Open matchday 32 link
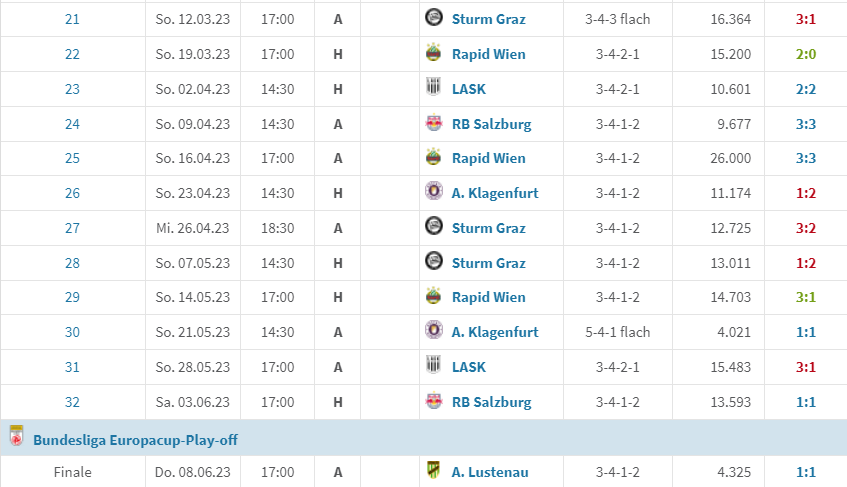847x487 pixels. 72,402
